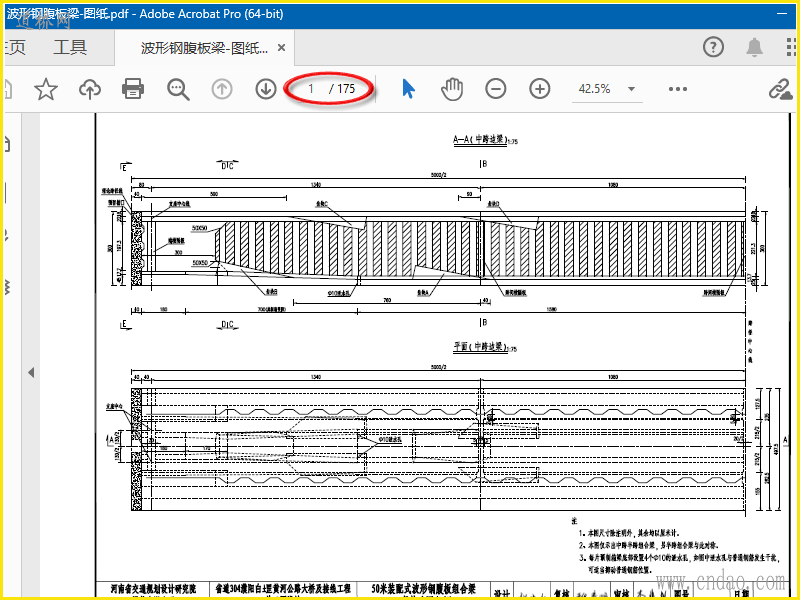Show more tools via ellipsis button
Image resolution: width=800 pixels, height=600 pixels.
pyautogui.click(x=678, y=89)
